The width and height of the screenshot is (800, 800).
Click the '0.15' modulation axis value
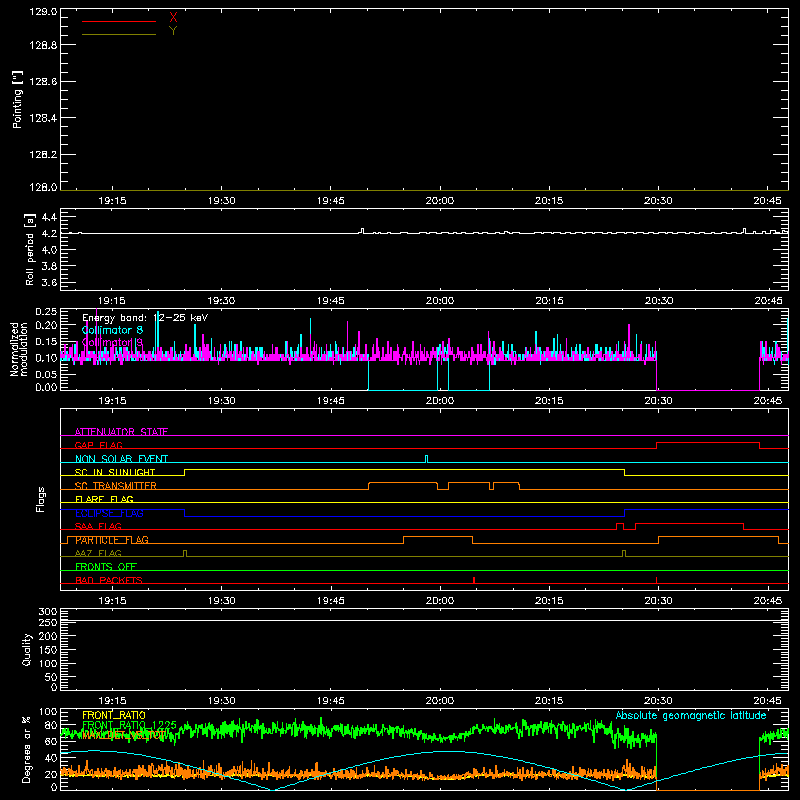tap(46, 342)
